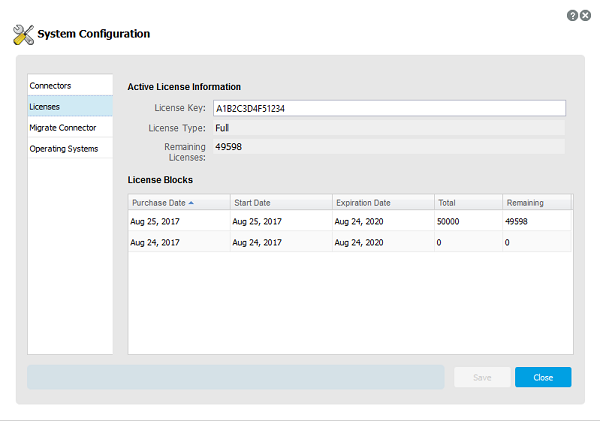This screenshot has width=600, height=421.
Task: Click the Remaining Licenses value field
Action: [x=388, y=147]
